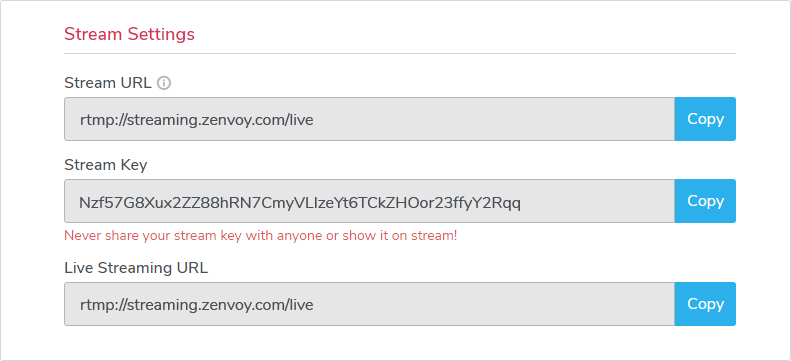Copy the Stream Key value
The width and height of the screenshot is (791, 361).
[x=705, y=201]
